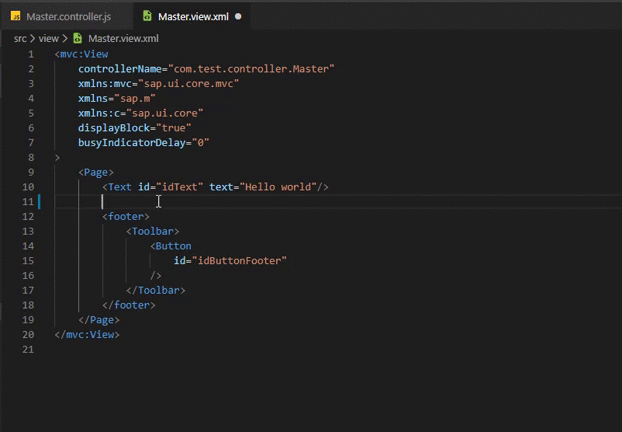This screenshot has height=432, width=622.
Task: Click the JS file icon on Master.controller.js tab
Action: tap(15, 16)
